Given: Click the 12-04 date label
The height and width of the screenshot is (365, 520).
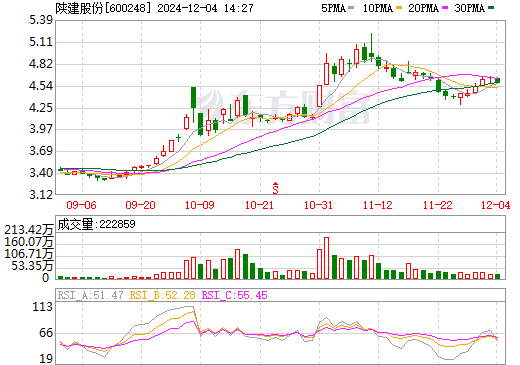Looking at the screenshot, I should tap(495, 205).
